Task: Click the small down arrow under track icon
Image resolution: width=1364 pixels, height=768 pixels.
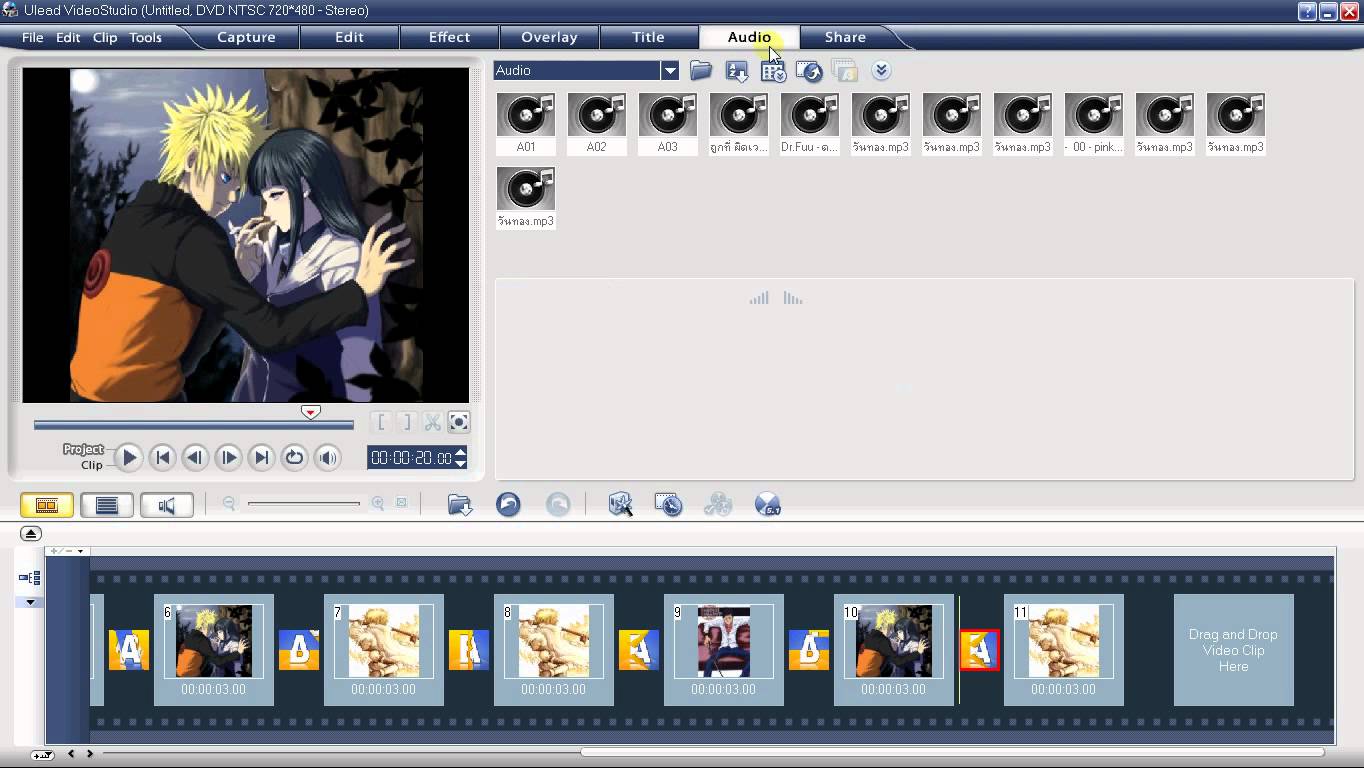Action: pos(30,602)
